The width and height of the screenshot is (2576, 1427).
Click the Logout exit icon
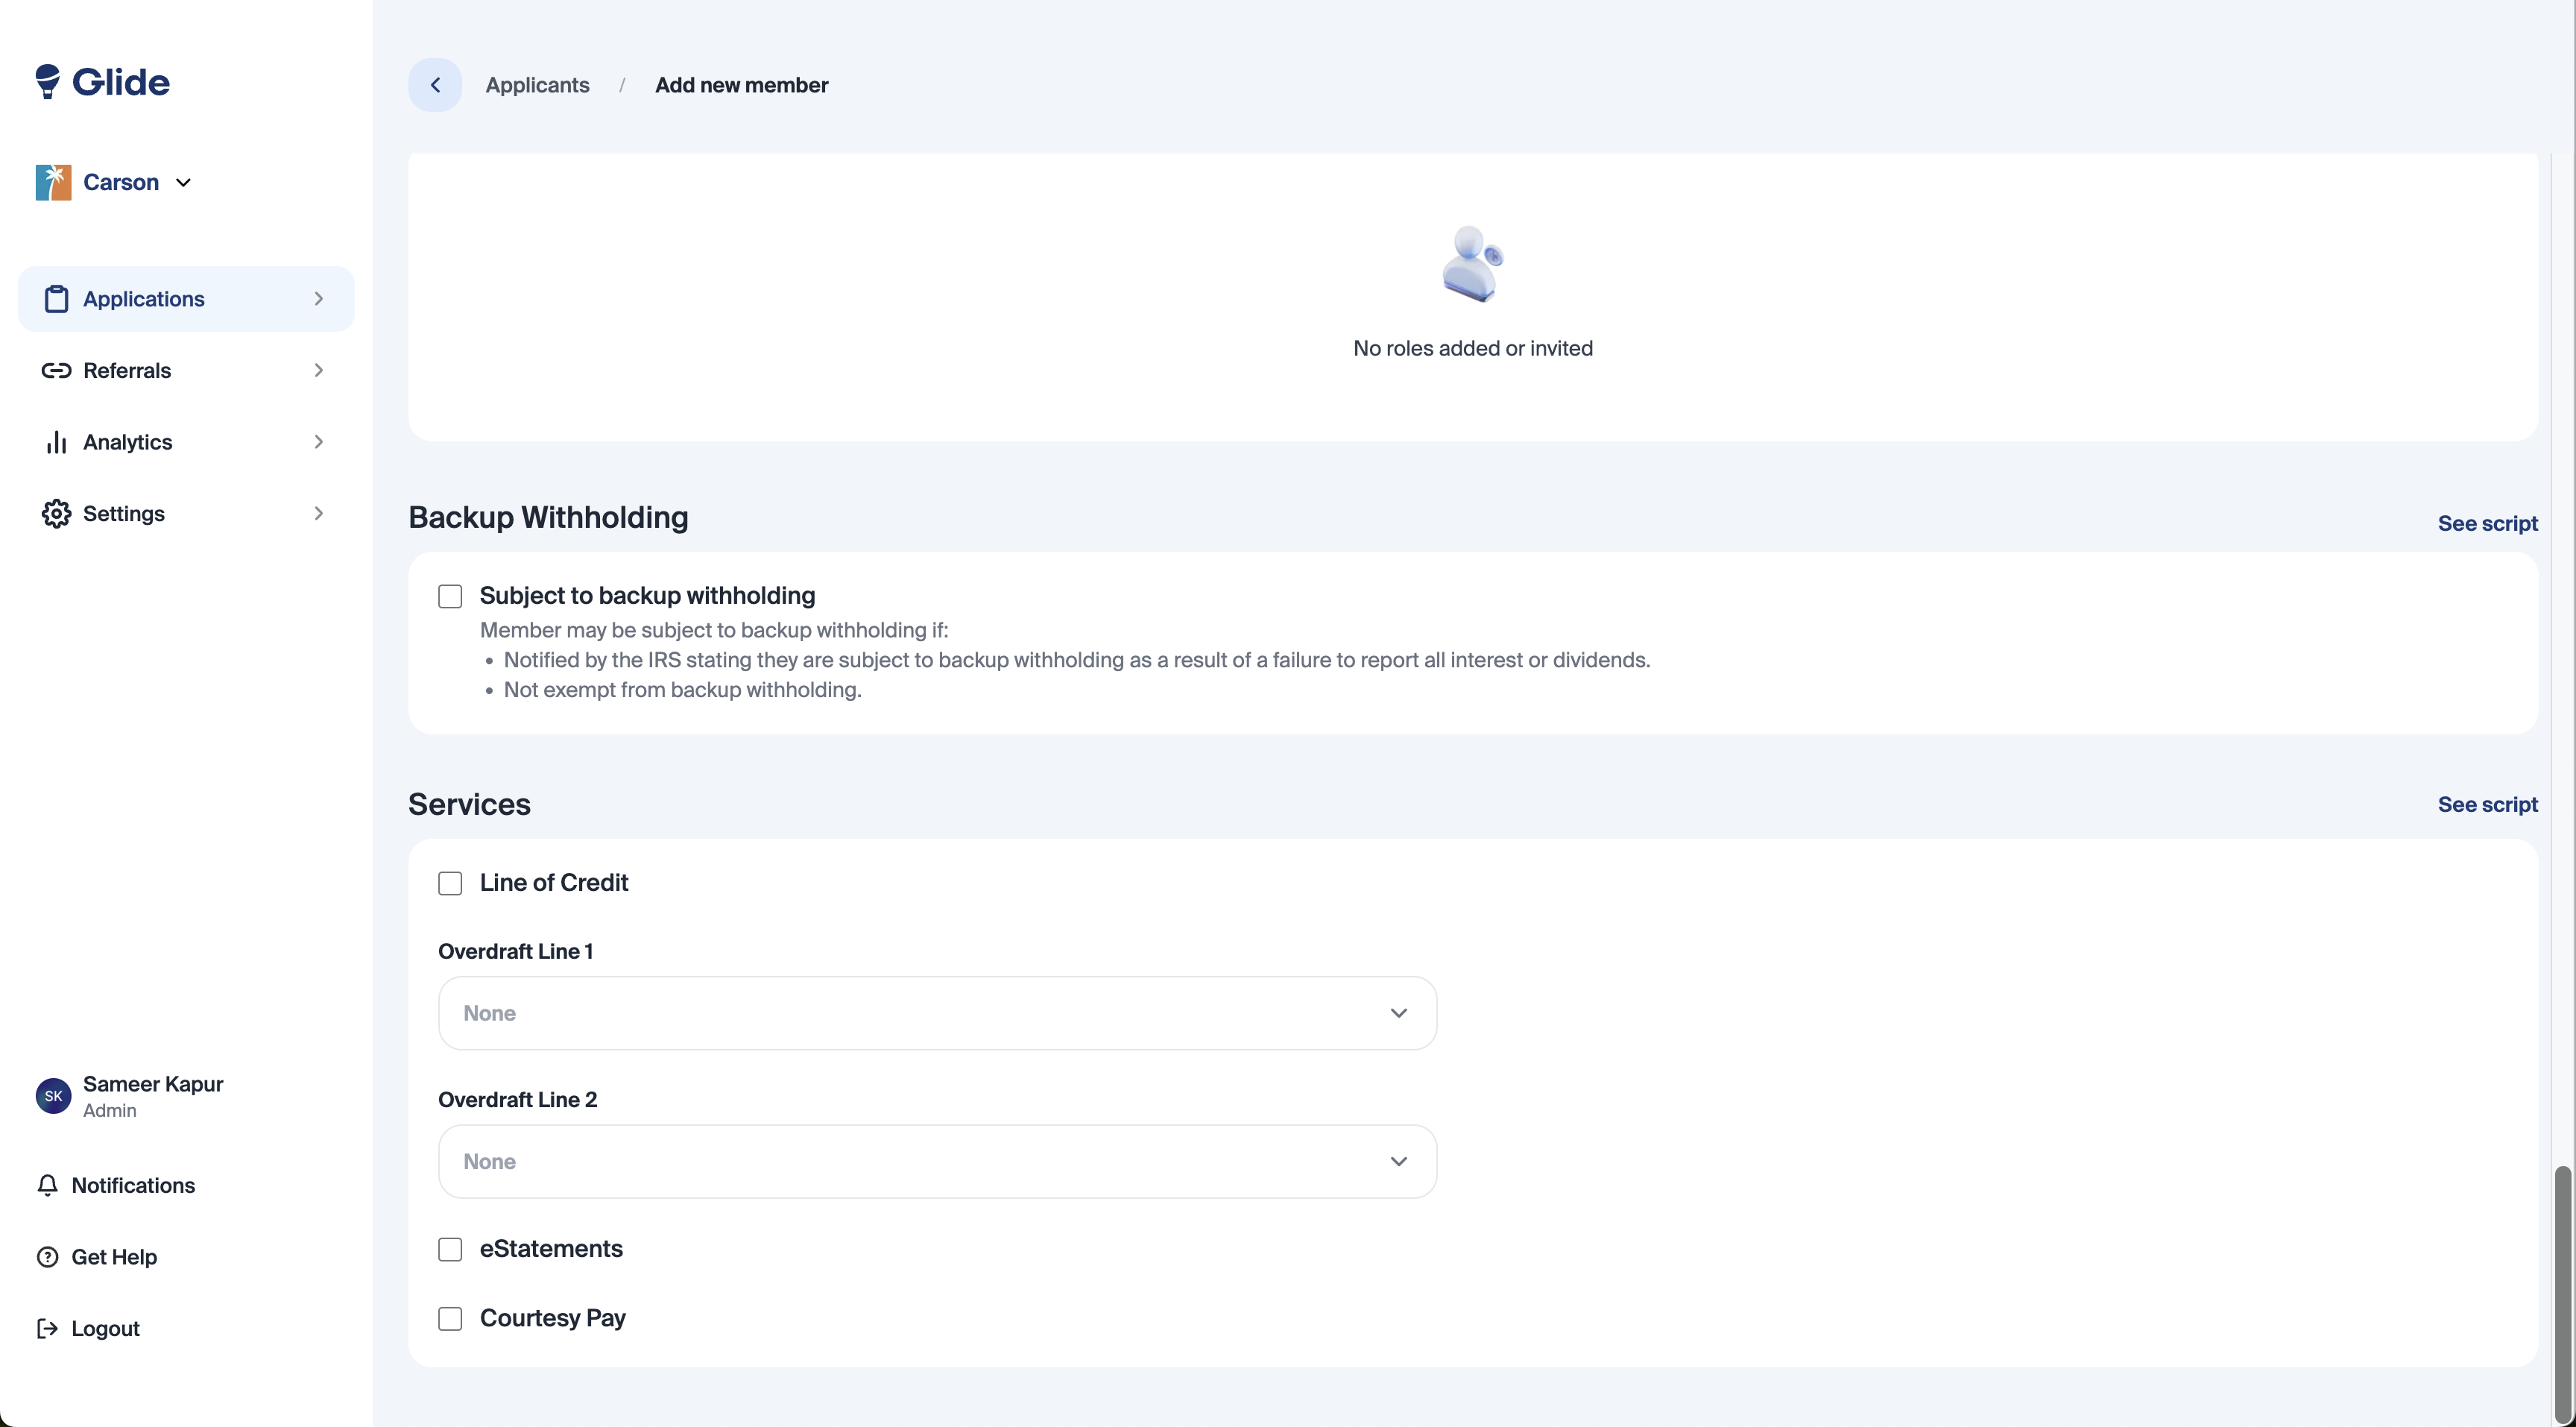tap(47, 1328)
